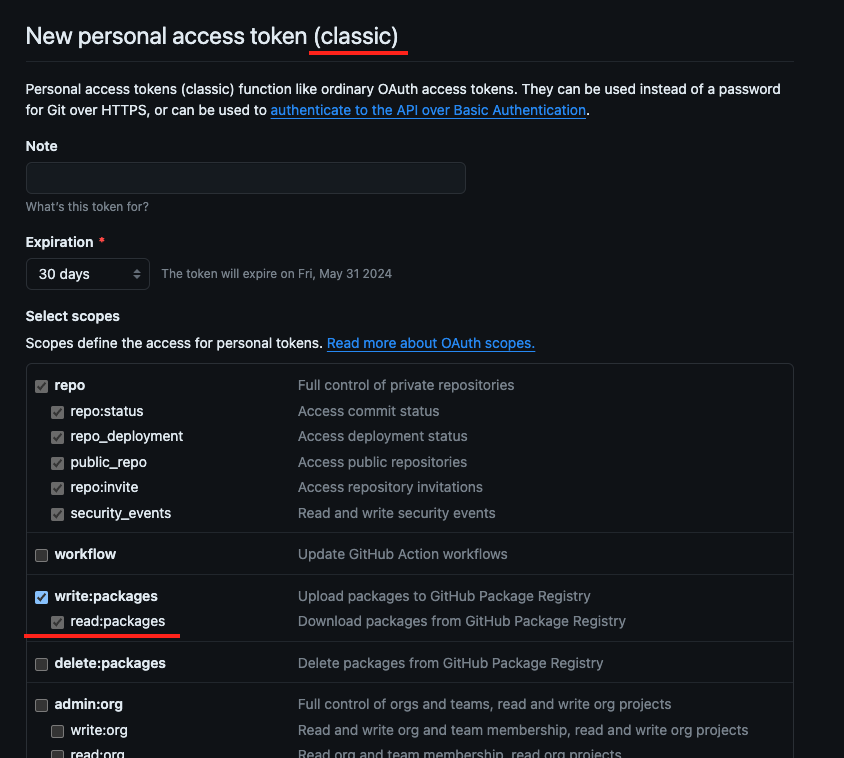Click the workflow scope label
The width and height of the screenshot is (844, 758).
85,554
